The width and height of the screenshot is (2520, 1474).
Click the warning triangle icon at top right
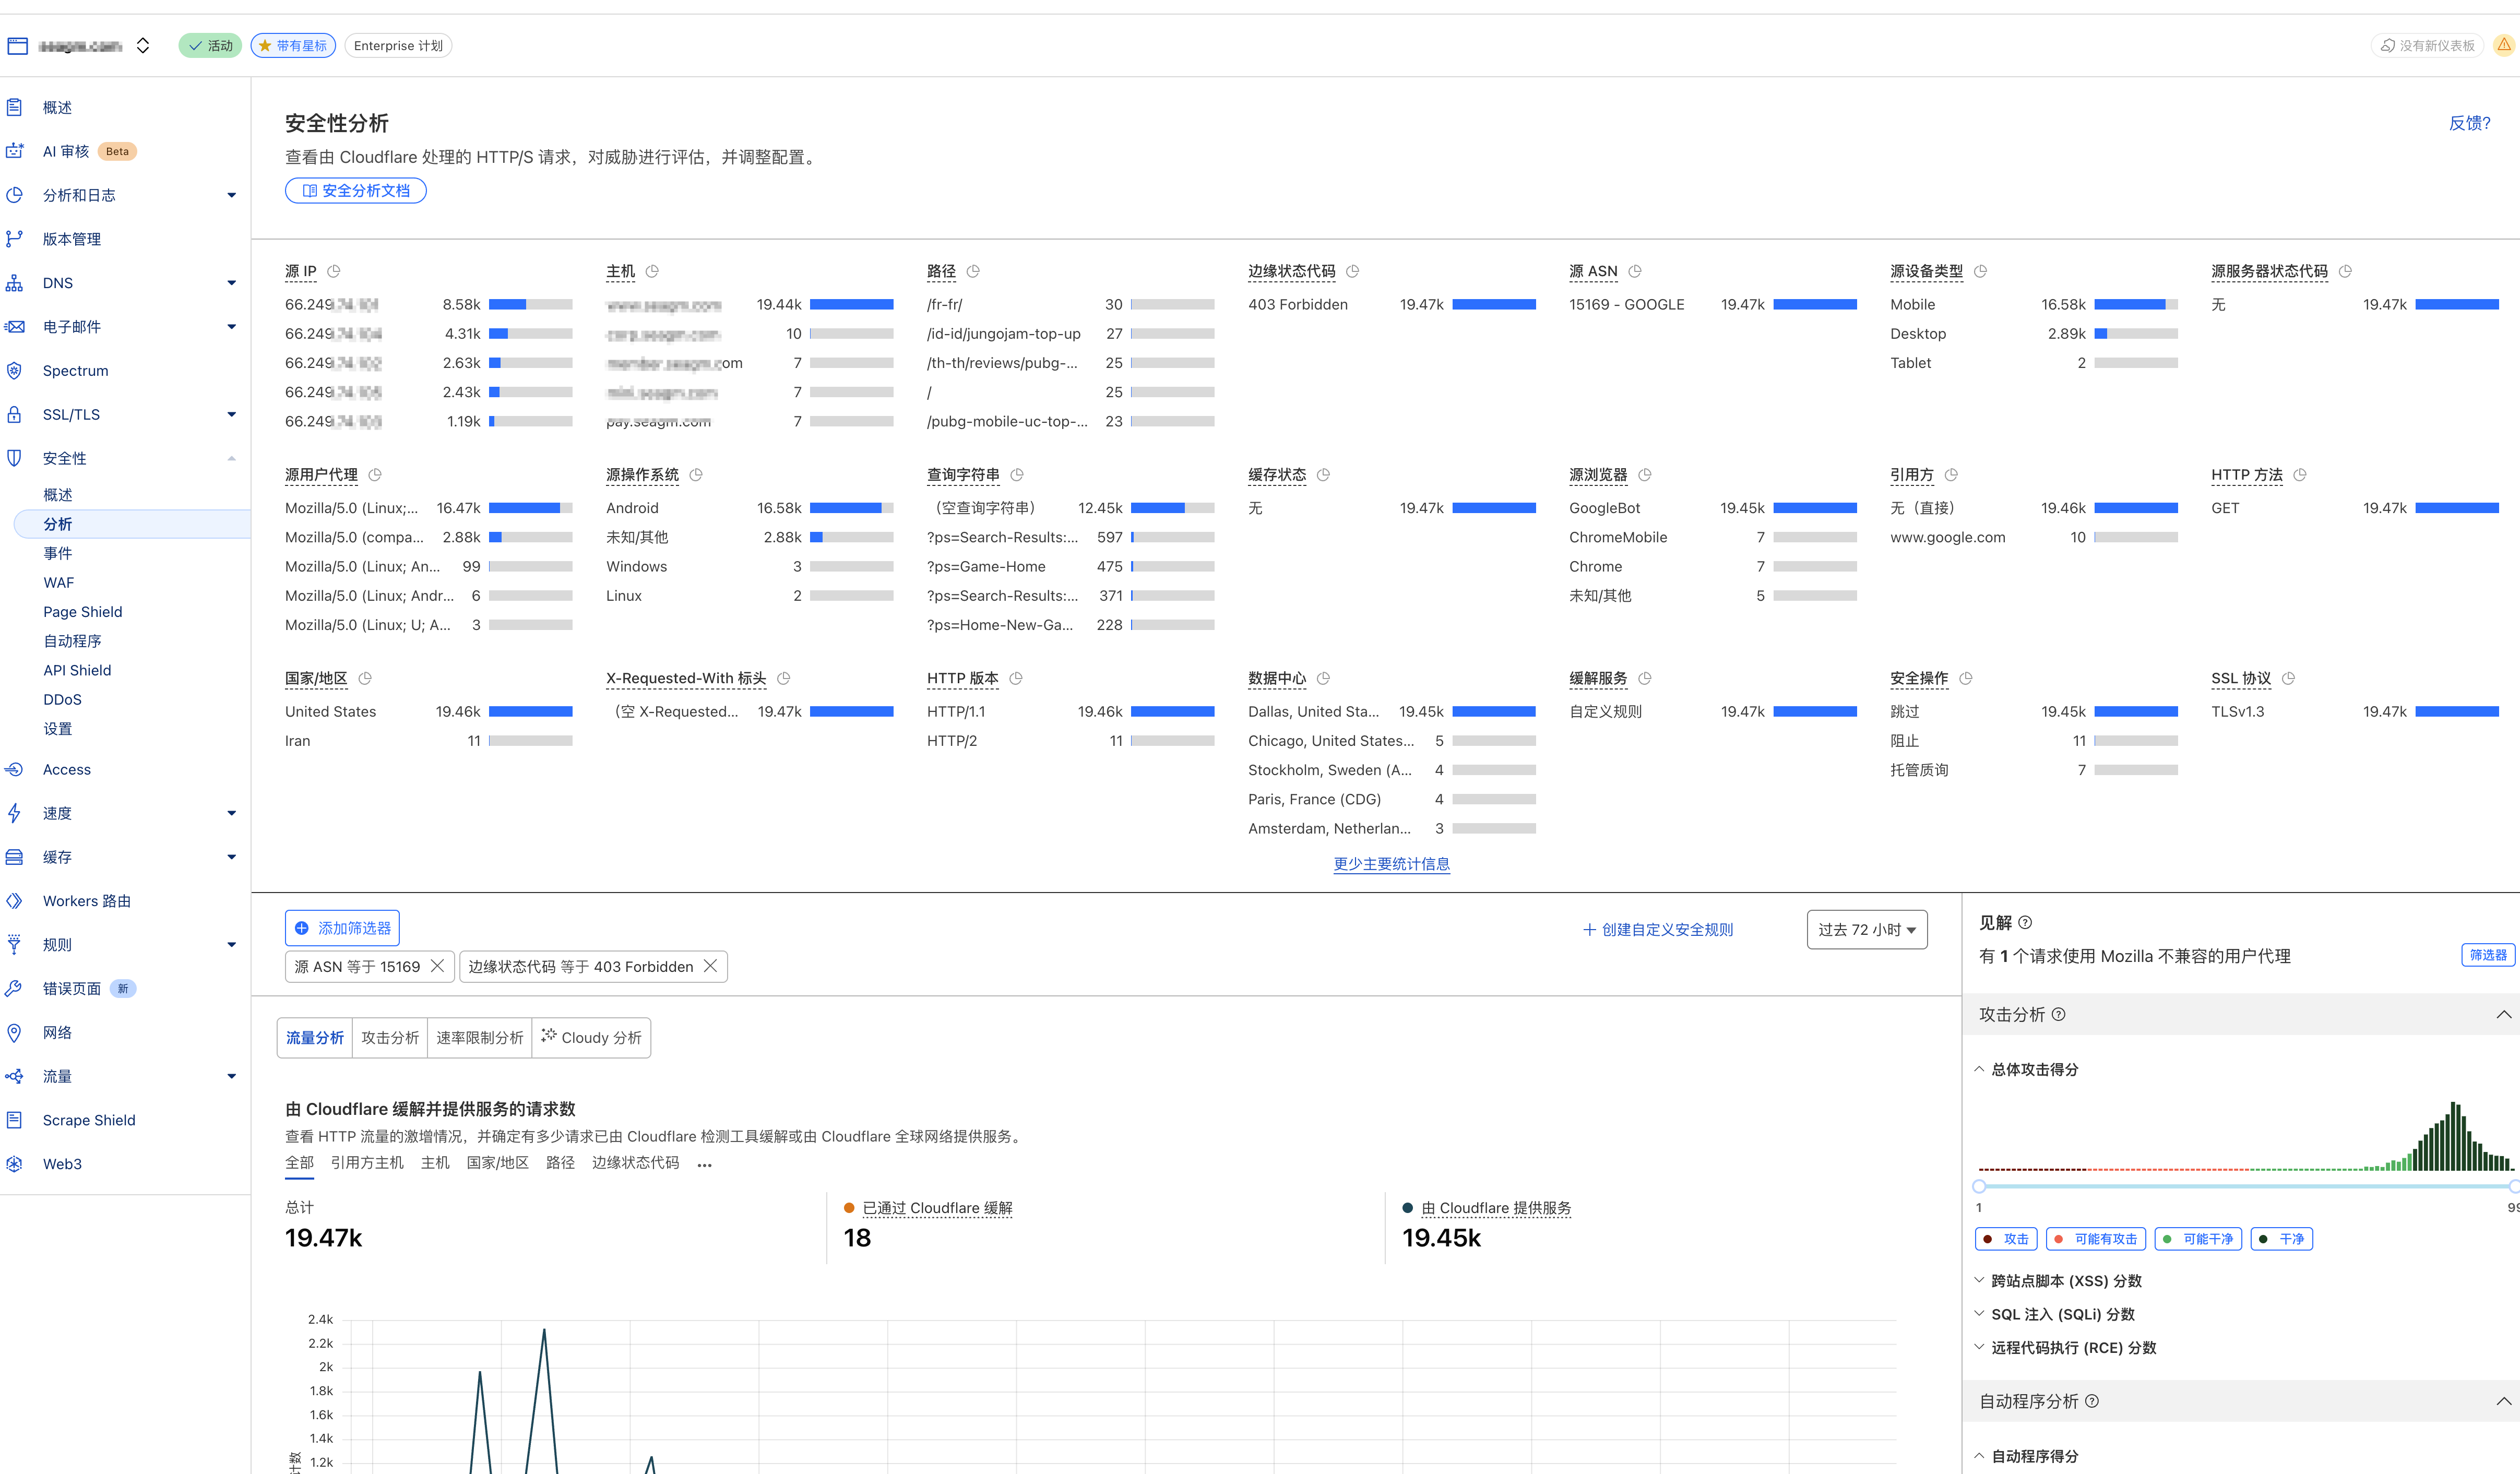click(2504, 45)
